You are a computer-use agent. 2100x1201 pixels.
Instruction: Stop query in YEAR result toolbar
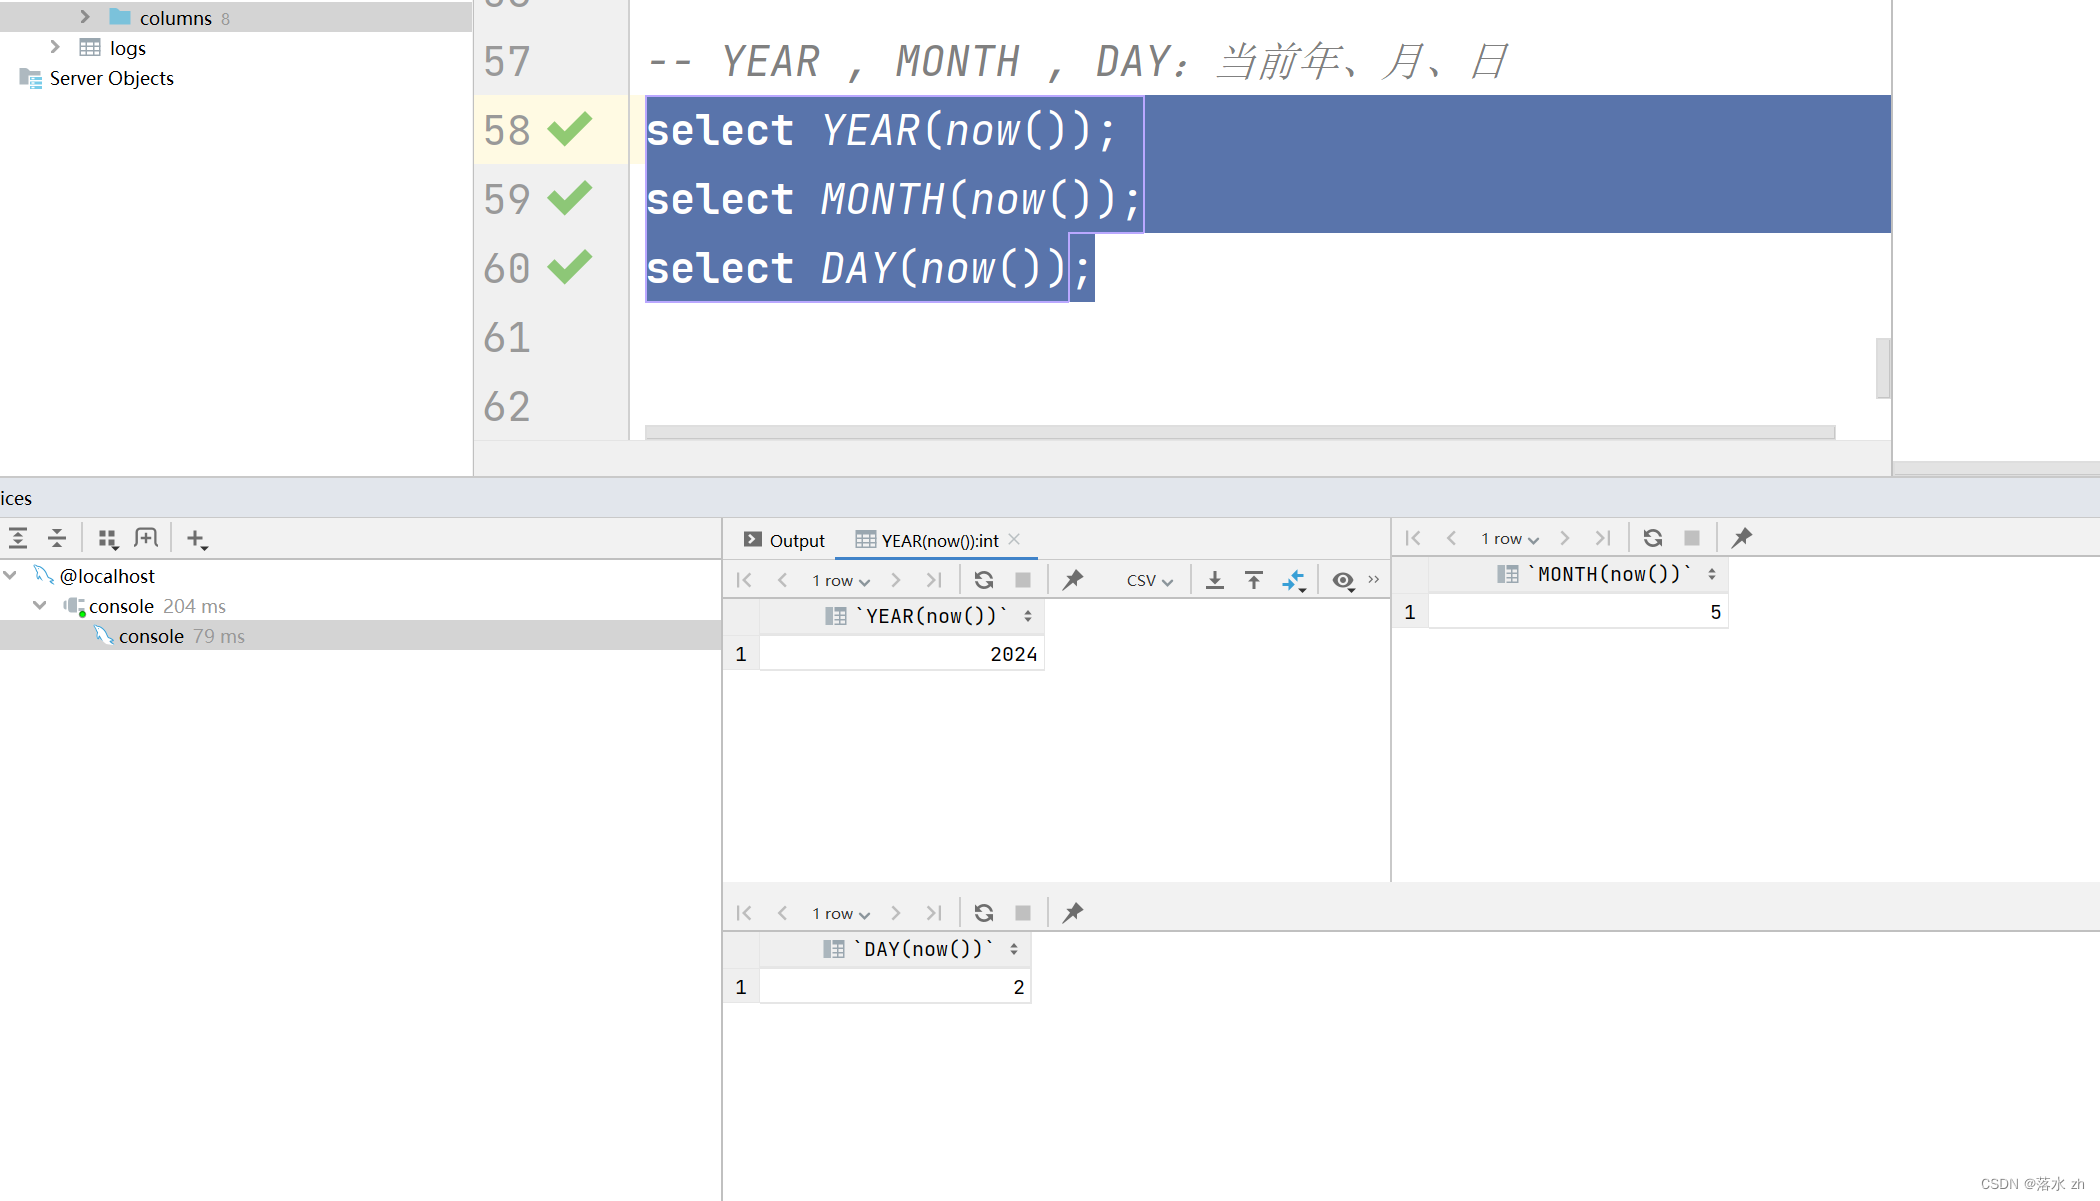click(x=1023, y=580)
